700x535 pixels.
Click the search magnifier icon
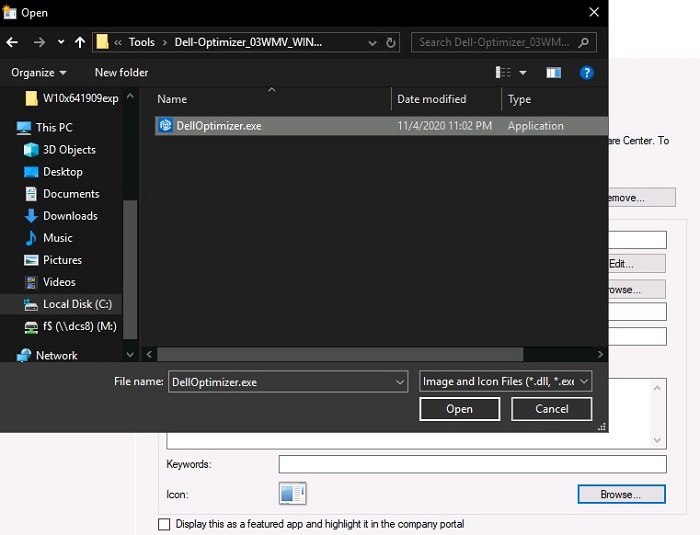pos(583,42)
